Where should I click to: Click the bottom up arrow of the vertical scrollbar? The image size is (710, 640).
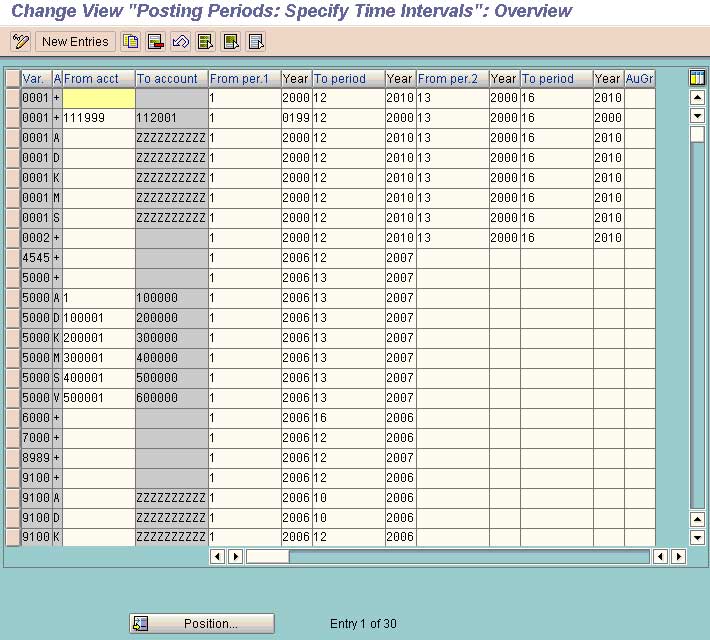tap(697, 519)
